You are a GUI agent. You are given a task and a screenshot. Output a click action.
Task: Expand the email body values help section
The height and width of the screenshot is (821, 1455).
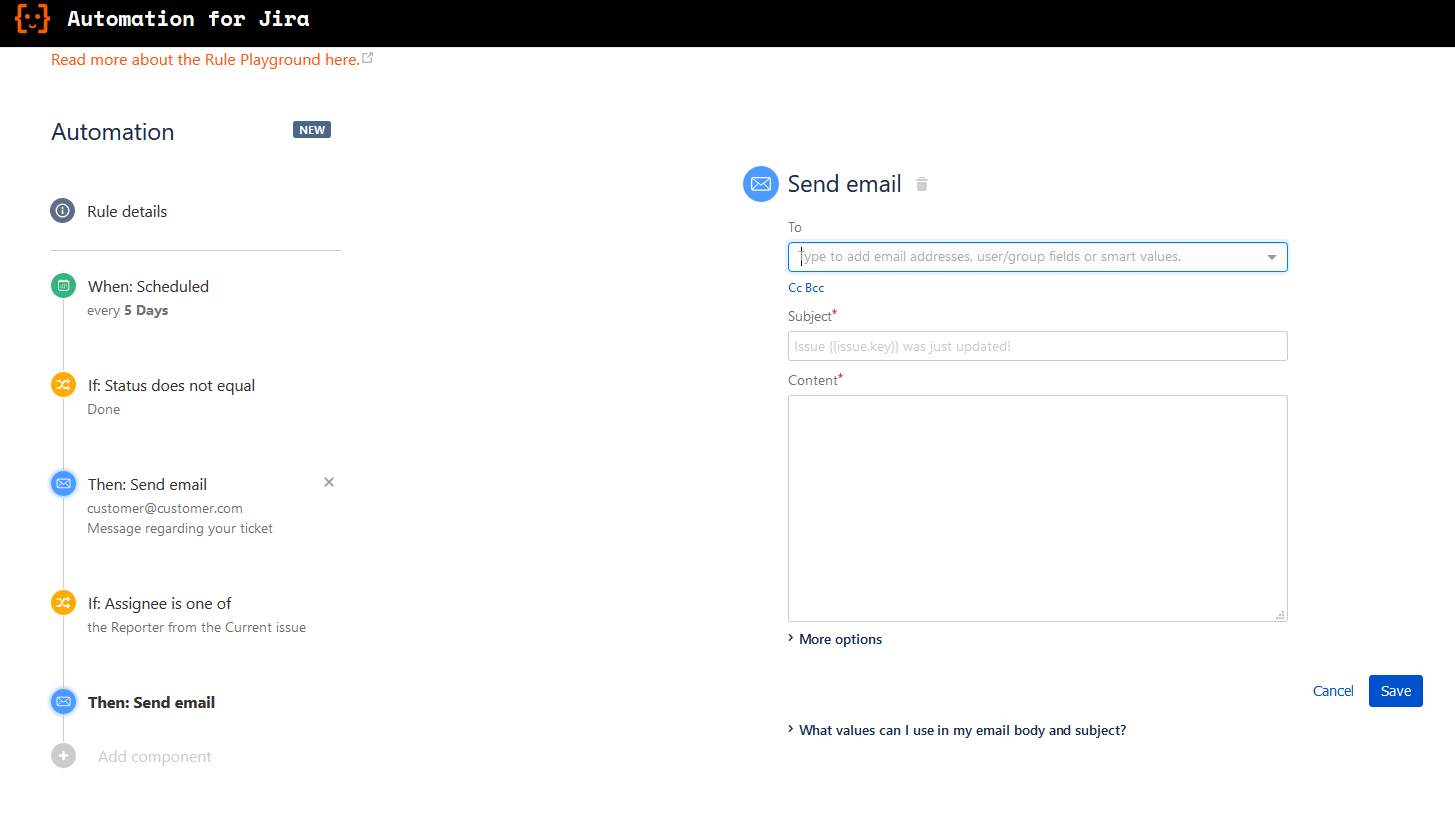coord(961,730)
